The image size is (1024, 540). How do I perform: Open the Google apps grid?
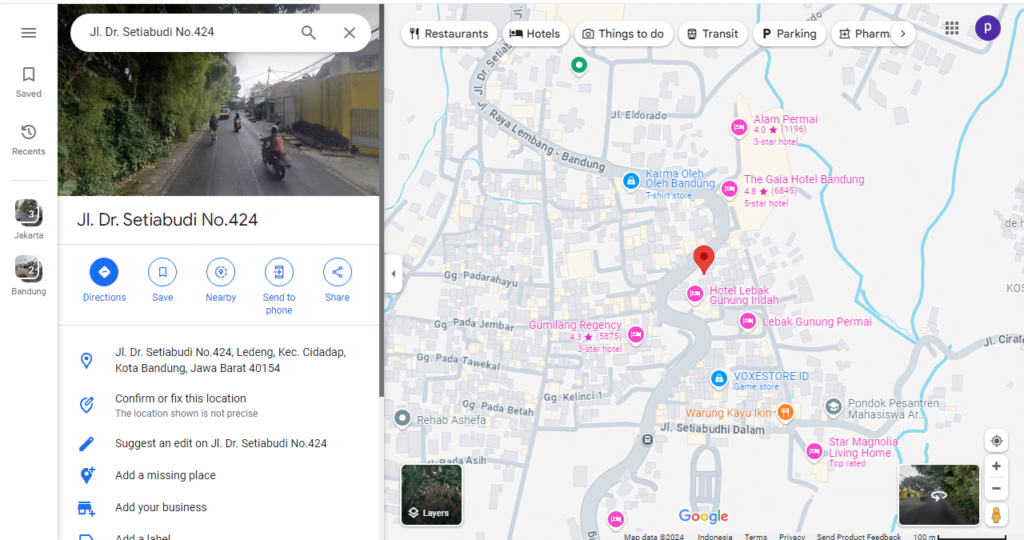(951, 29)
